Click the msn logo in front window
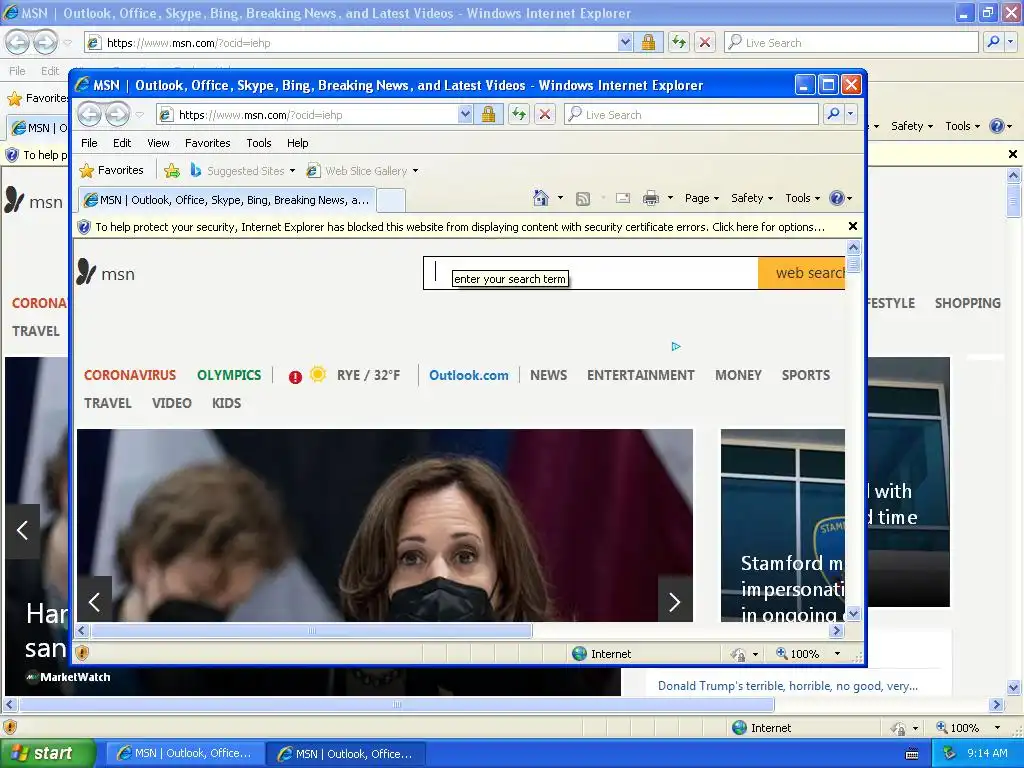Viewport: 1024px width, 768px height. (x=106, y=272)
